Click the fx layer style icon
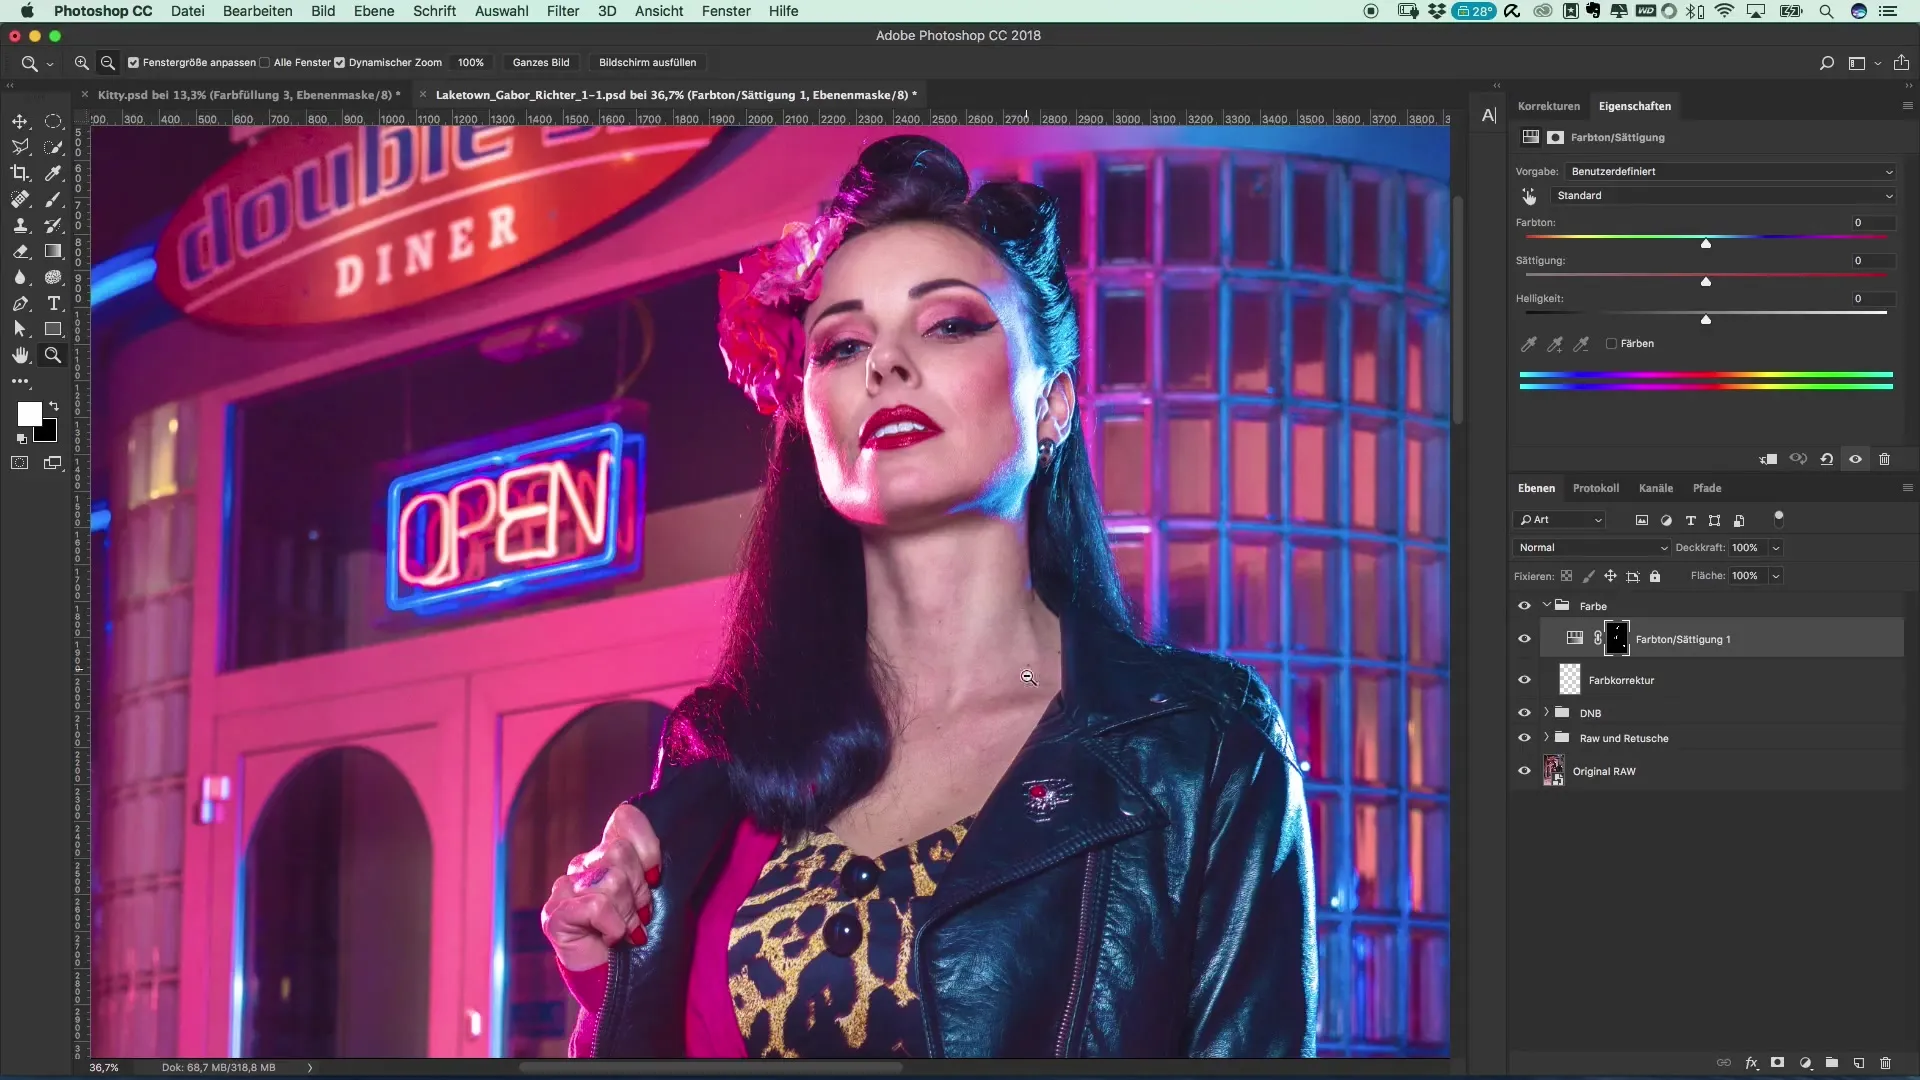The image size is (1920, 1080). [x=1752, y=1063]
